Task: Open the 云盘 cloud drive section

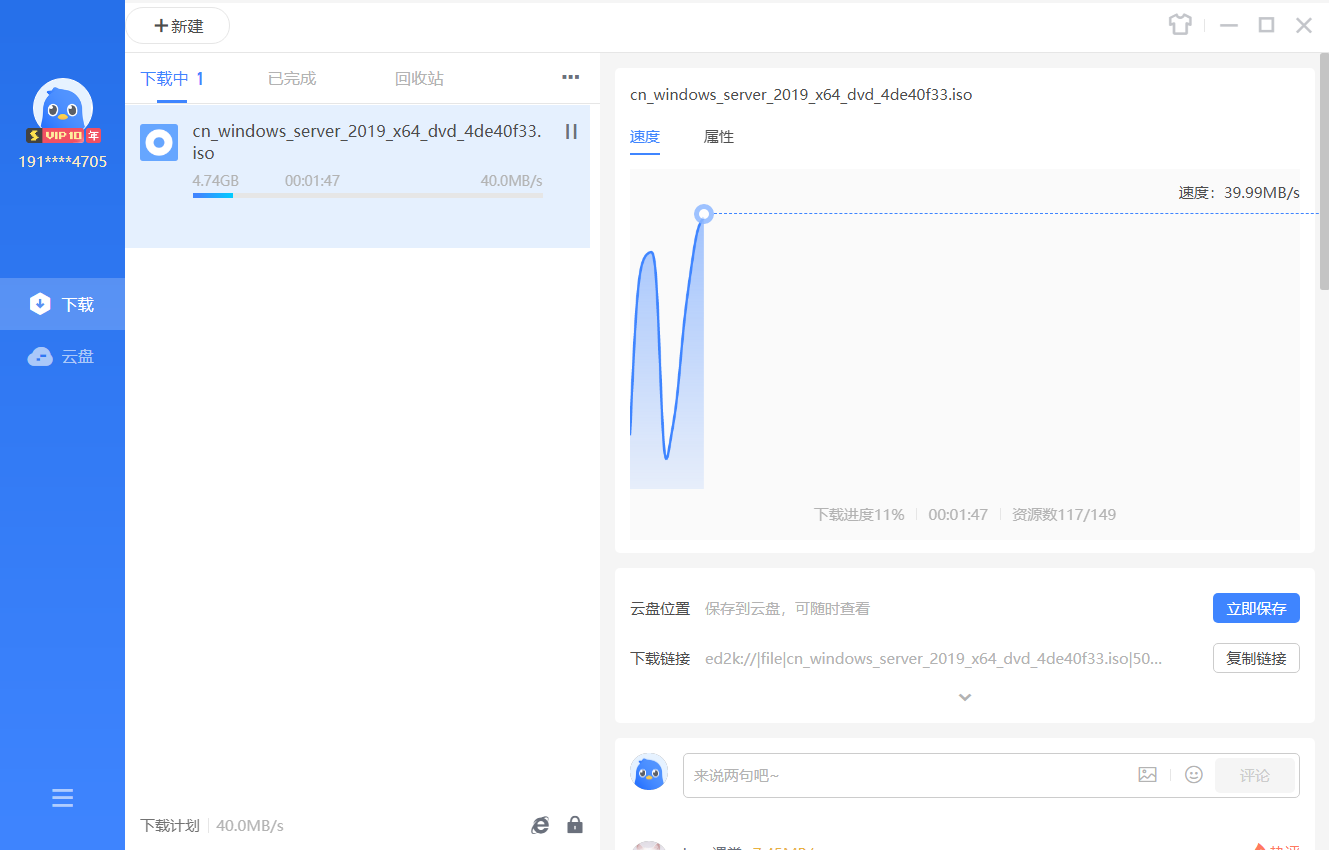Action: point(62,356)
